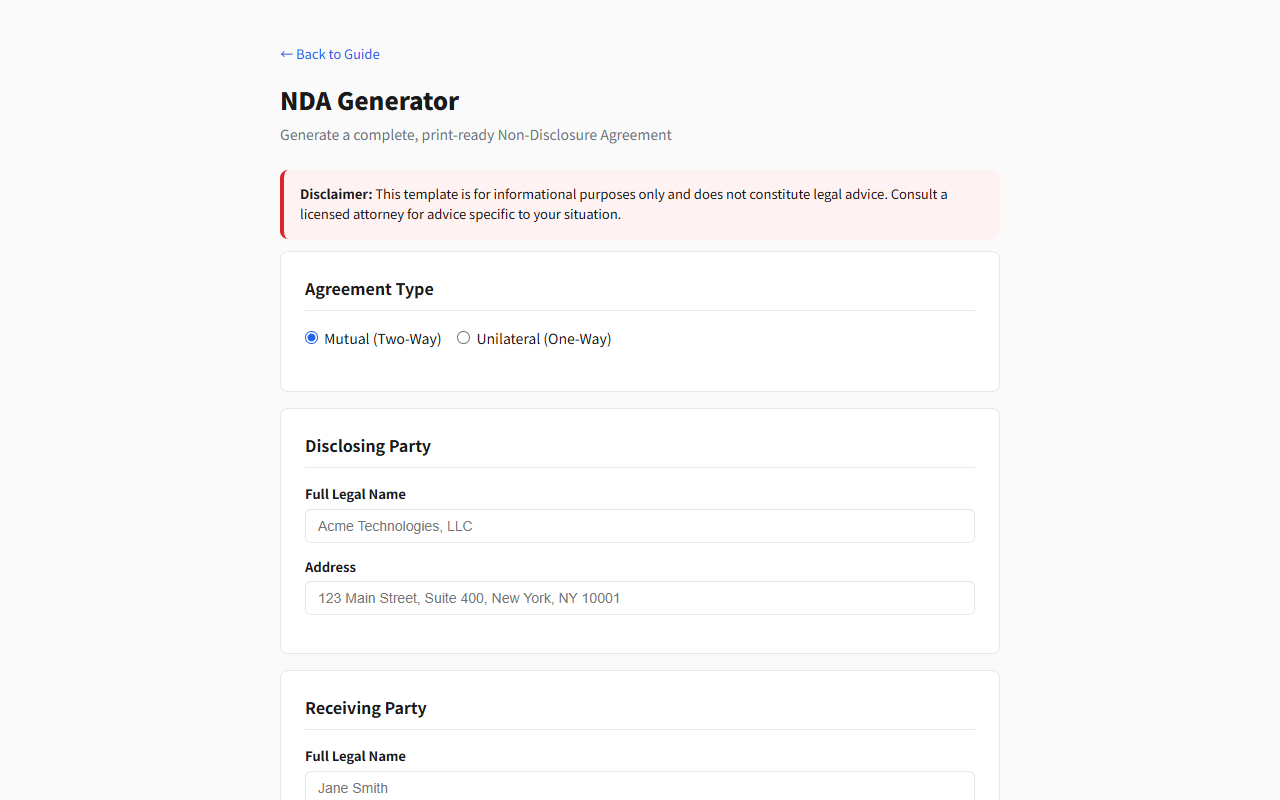The width and height of the screenshot is (1280, 800).
Task: Click the 'Full Legal Name' label under Disclosing Party
Action: (x=355, y=494)
